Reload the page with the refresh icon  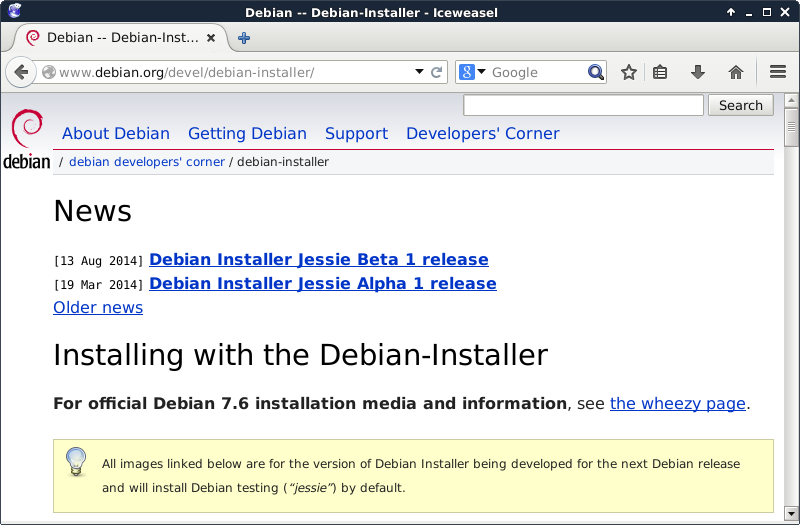point(437,72)
